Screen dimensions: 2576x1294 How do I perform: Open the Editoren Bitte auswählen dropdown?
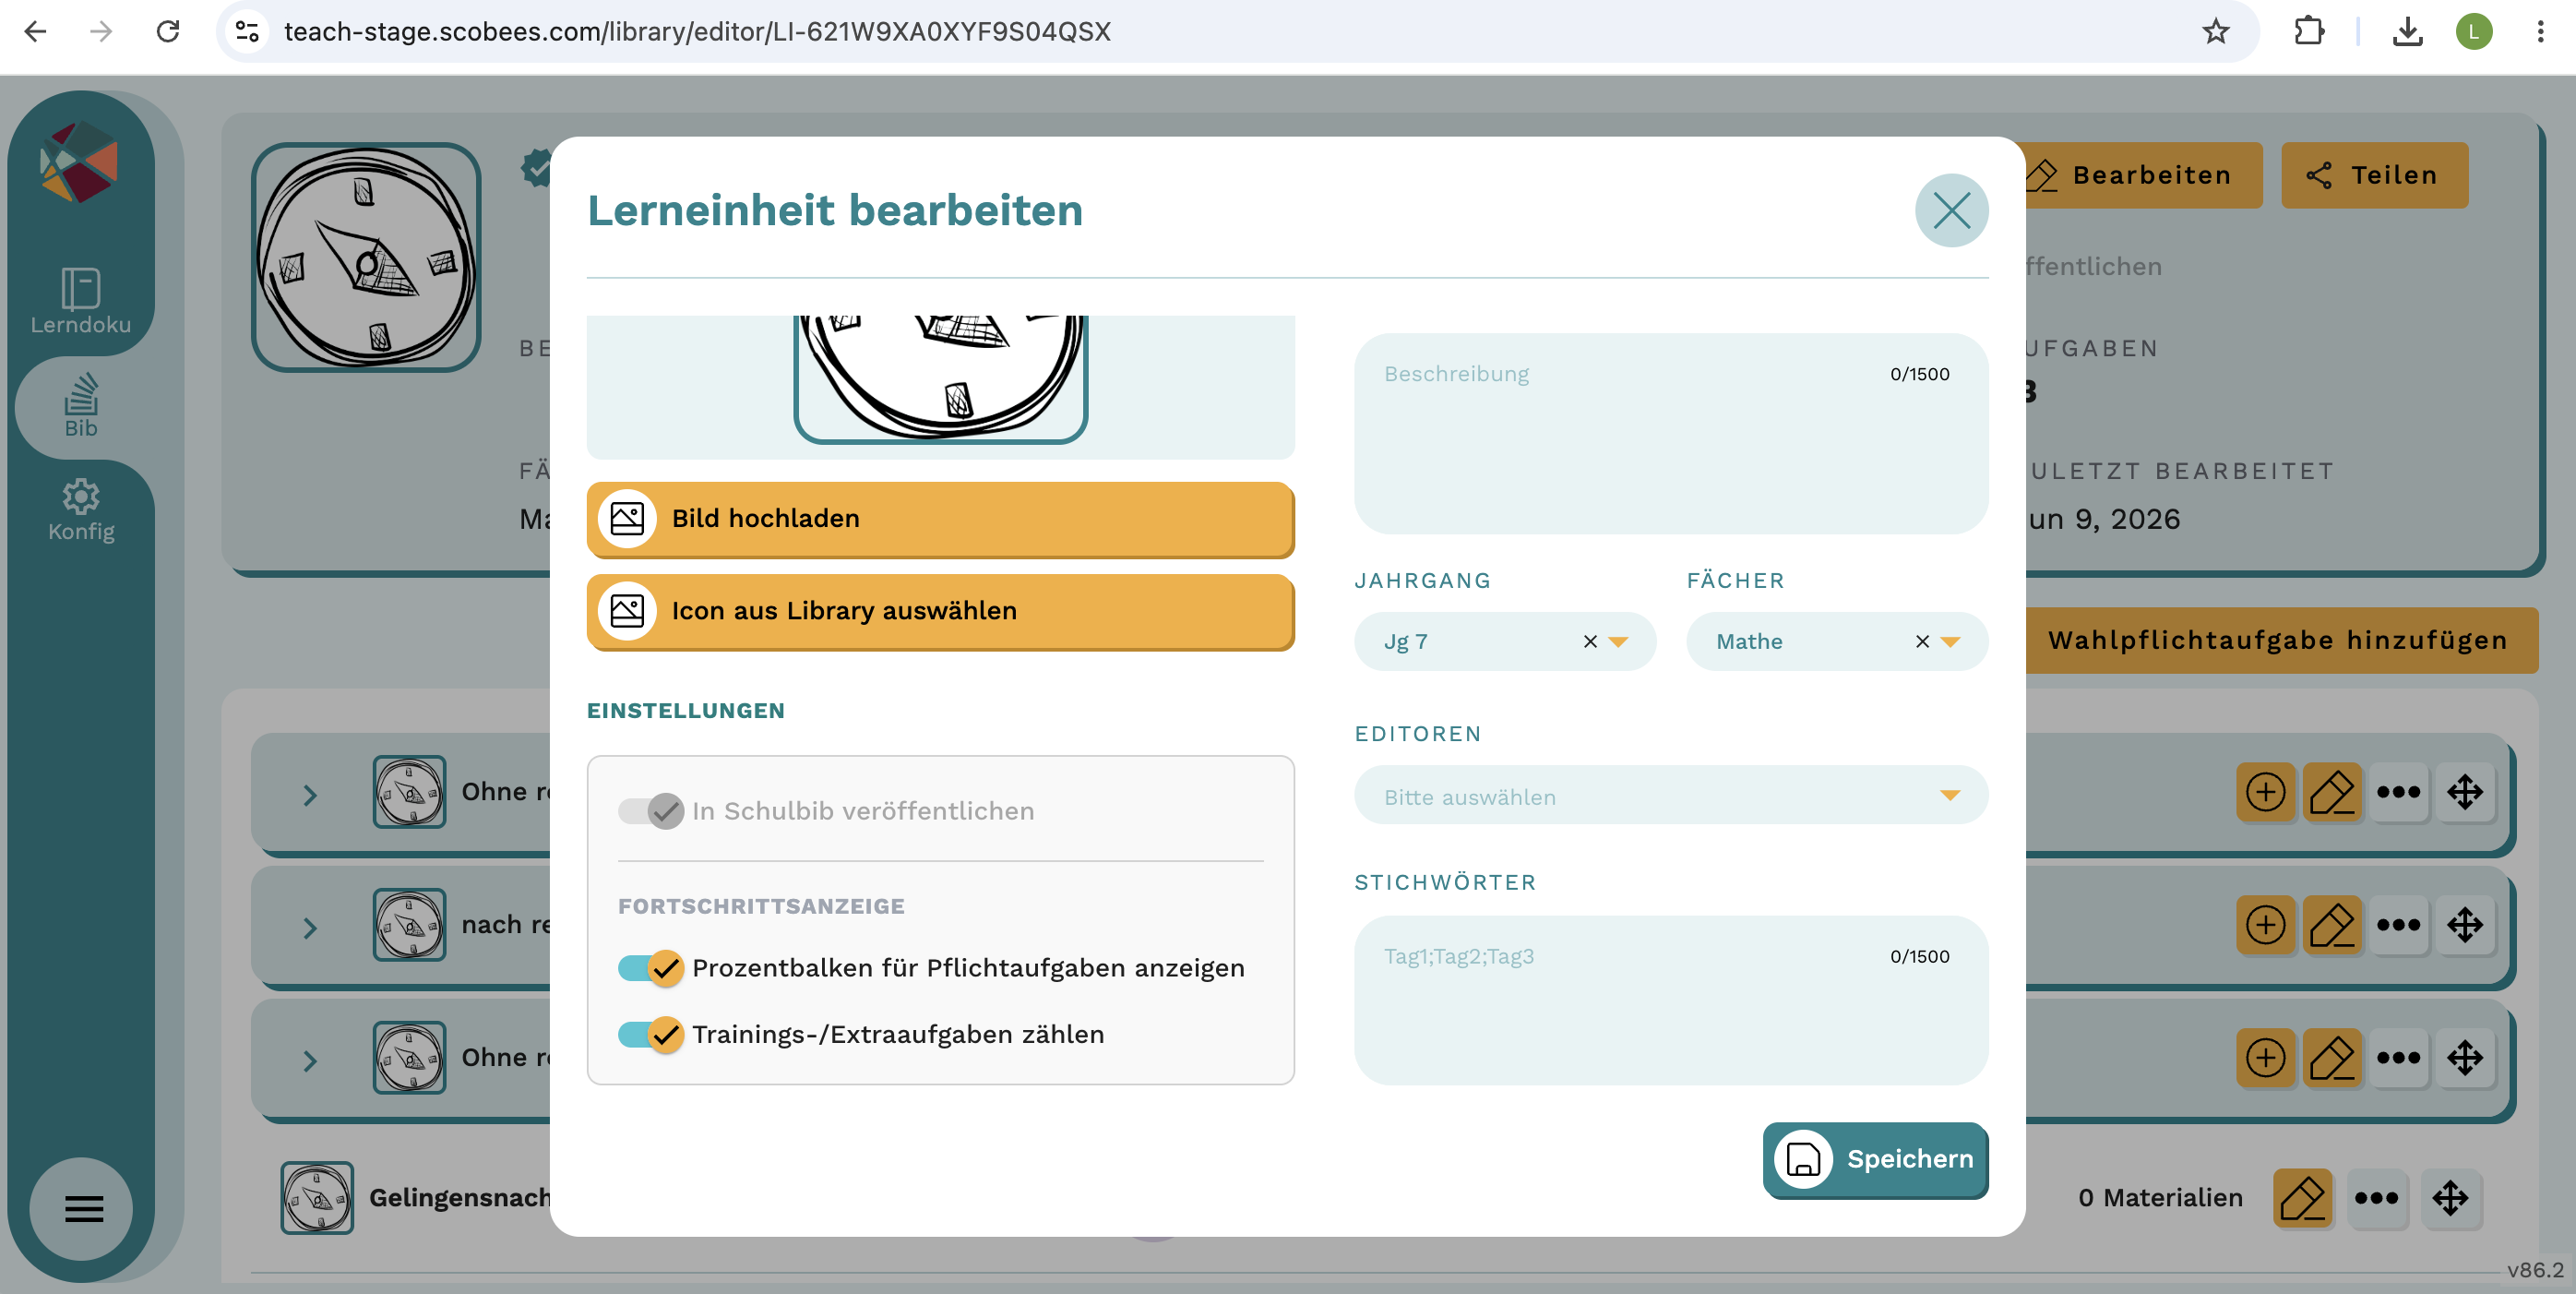(x=1670, y=796)
